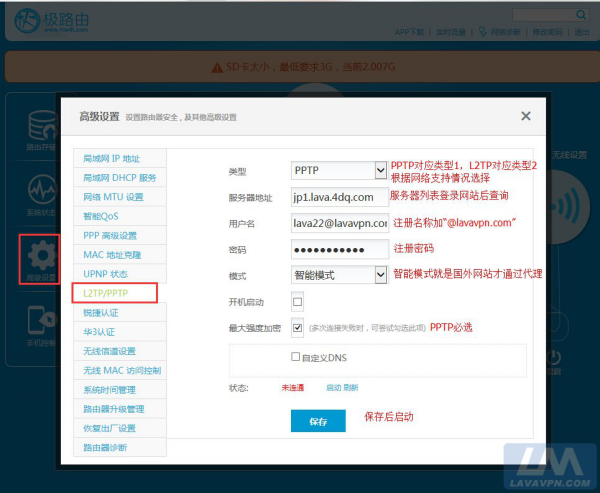Open PPP 高级设置 menu item

tap(120, 235)
